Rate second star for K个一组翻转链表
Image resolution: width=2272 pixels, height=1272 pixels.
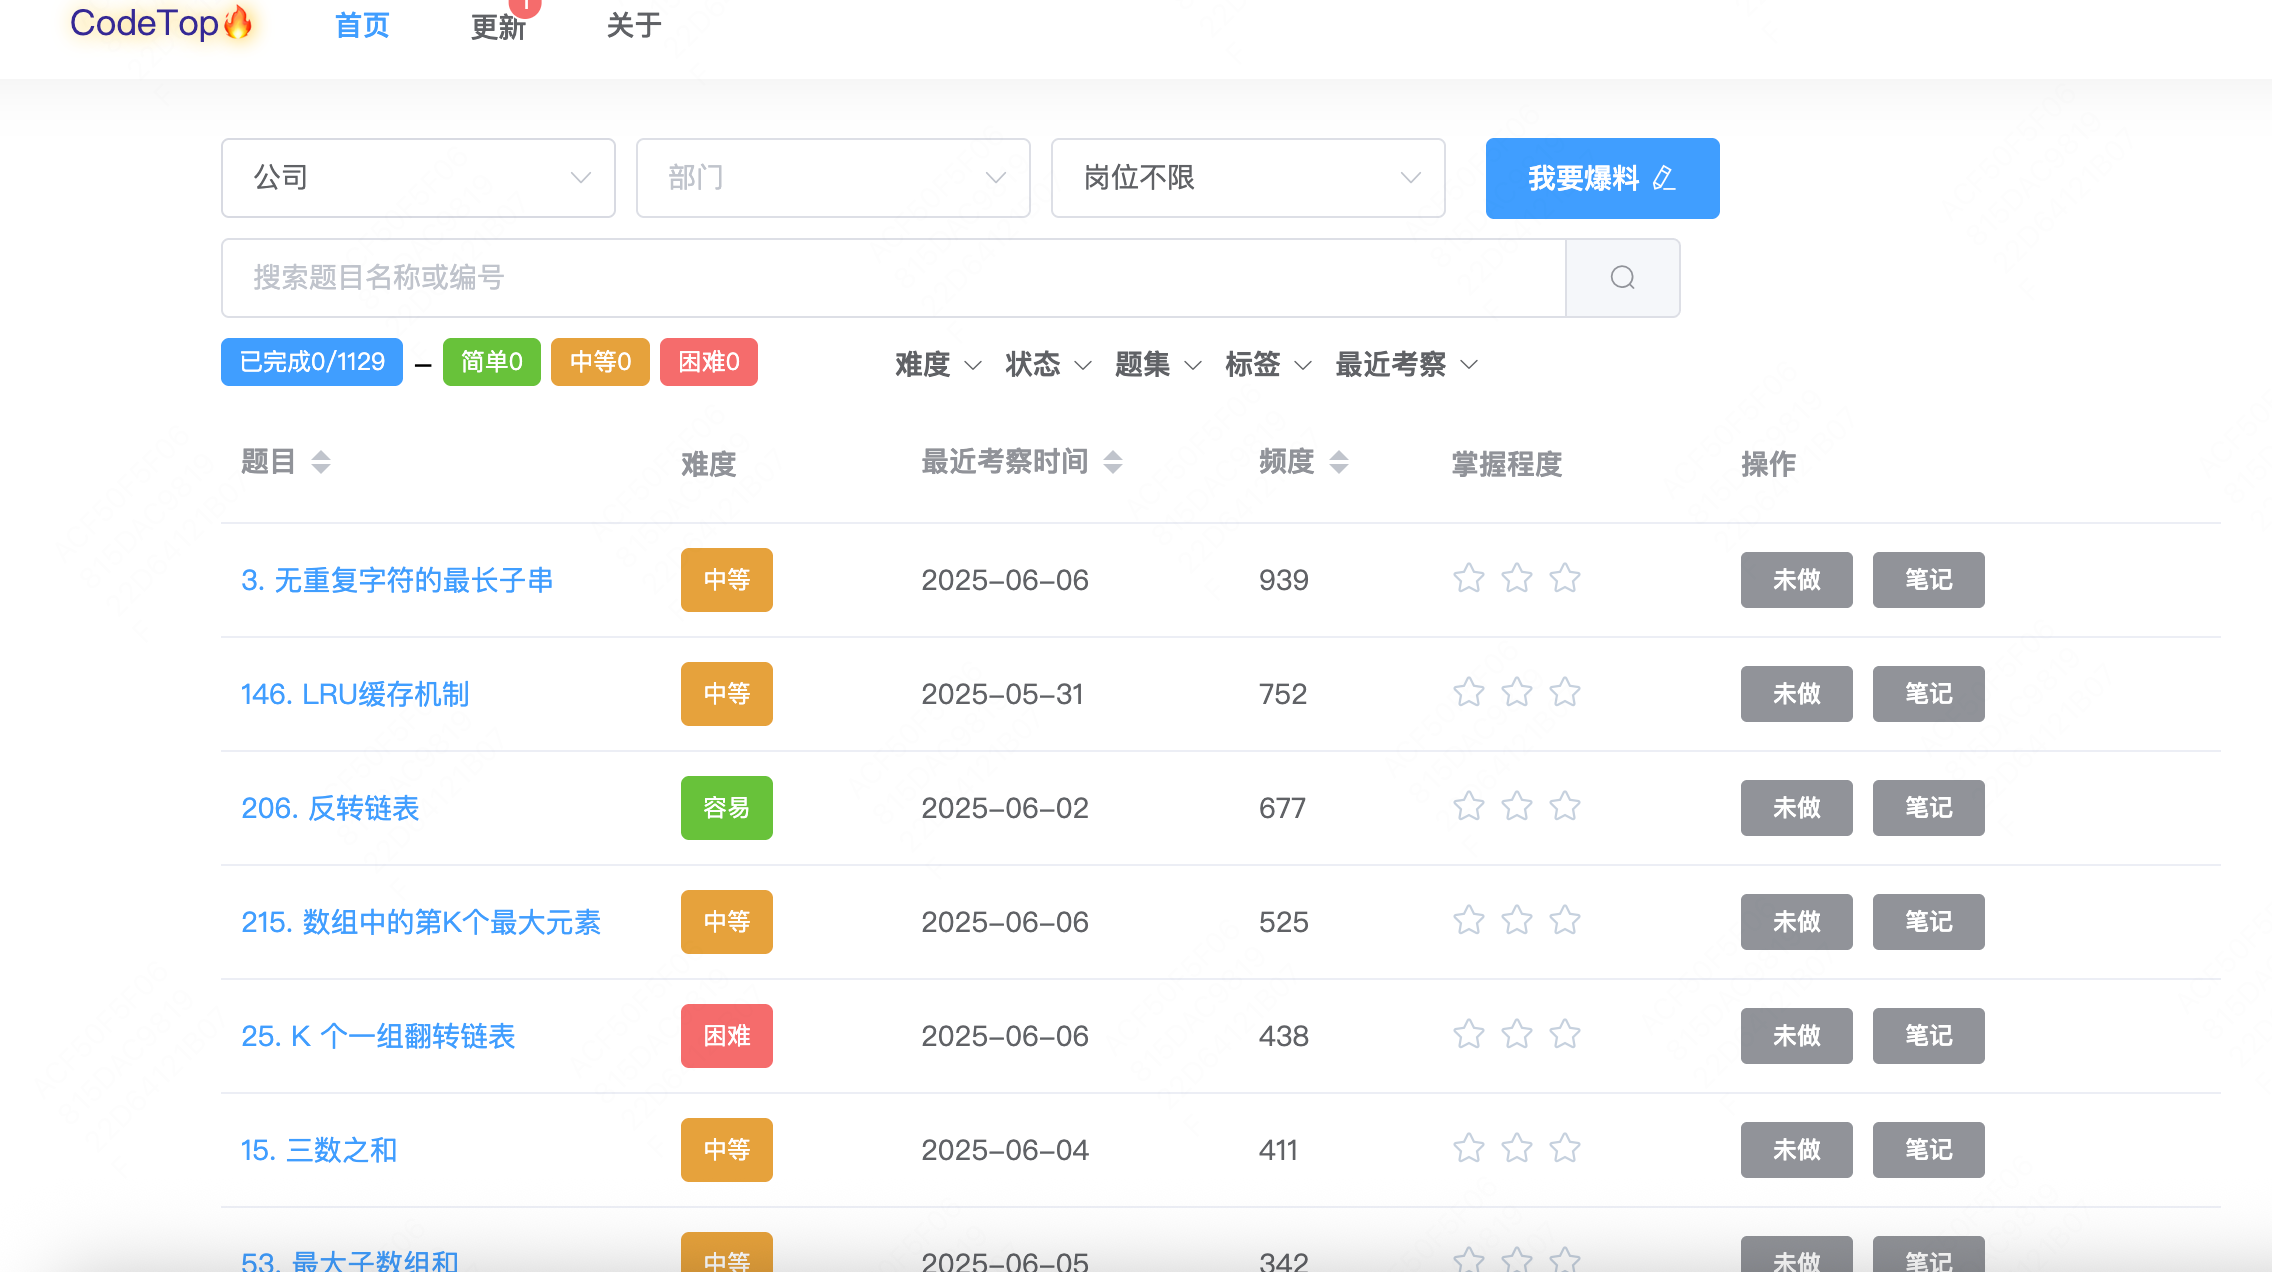[x=1517, y=1034]
